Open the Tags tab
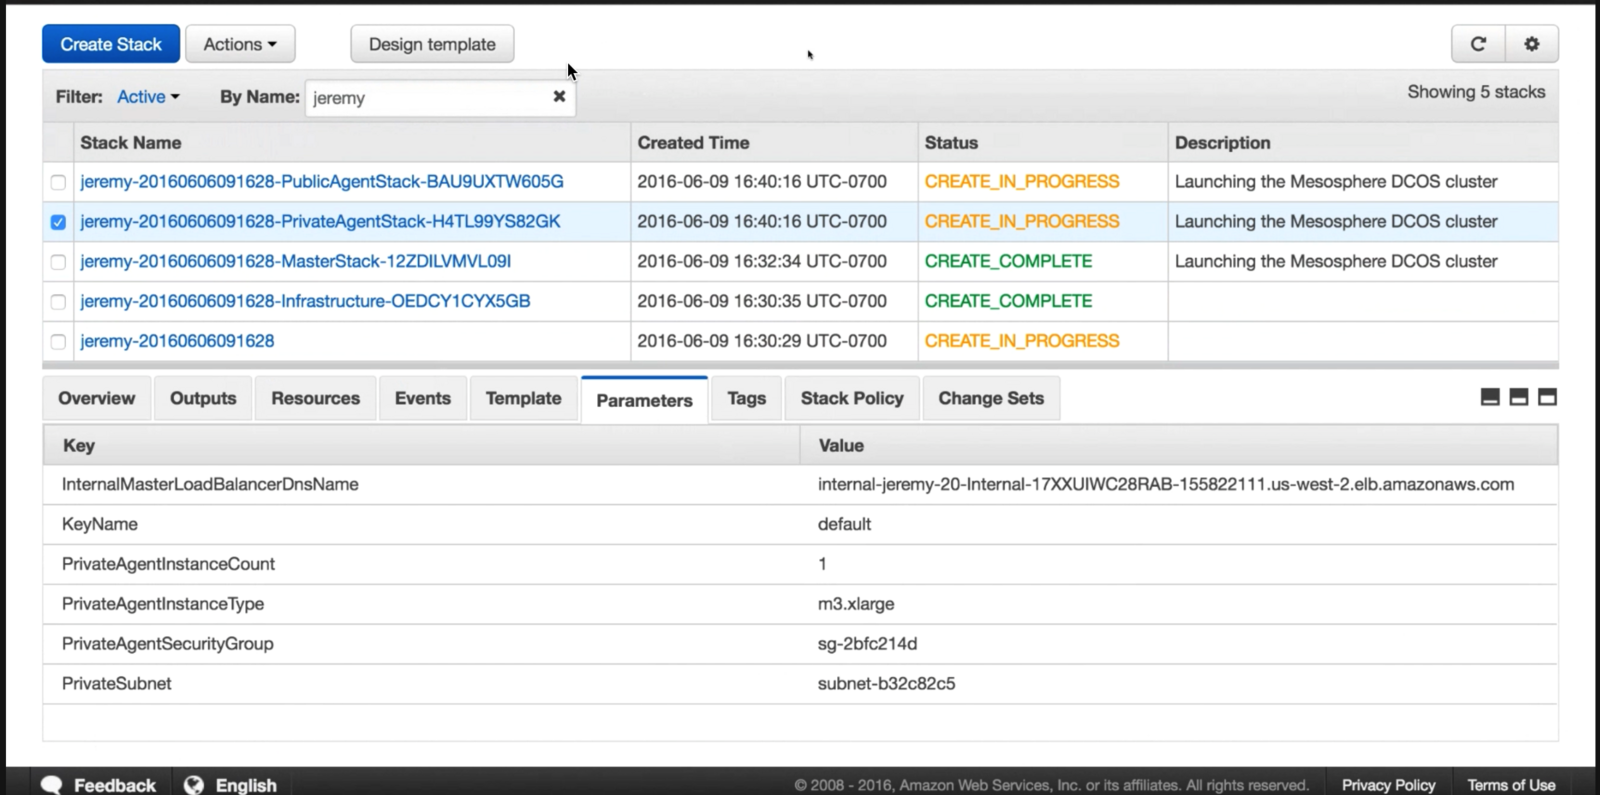1600x795 pixels. [746, 398]
